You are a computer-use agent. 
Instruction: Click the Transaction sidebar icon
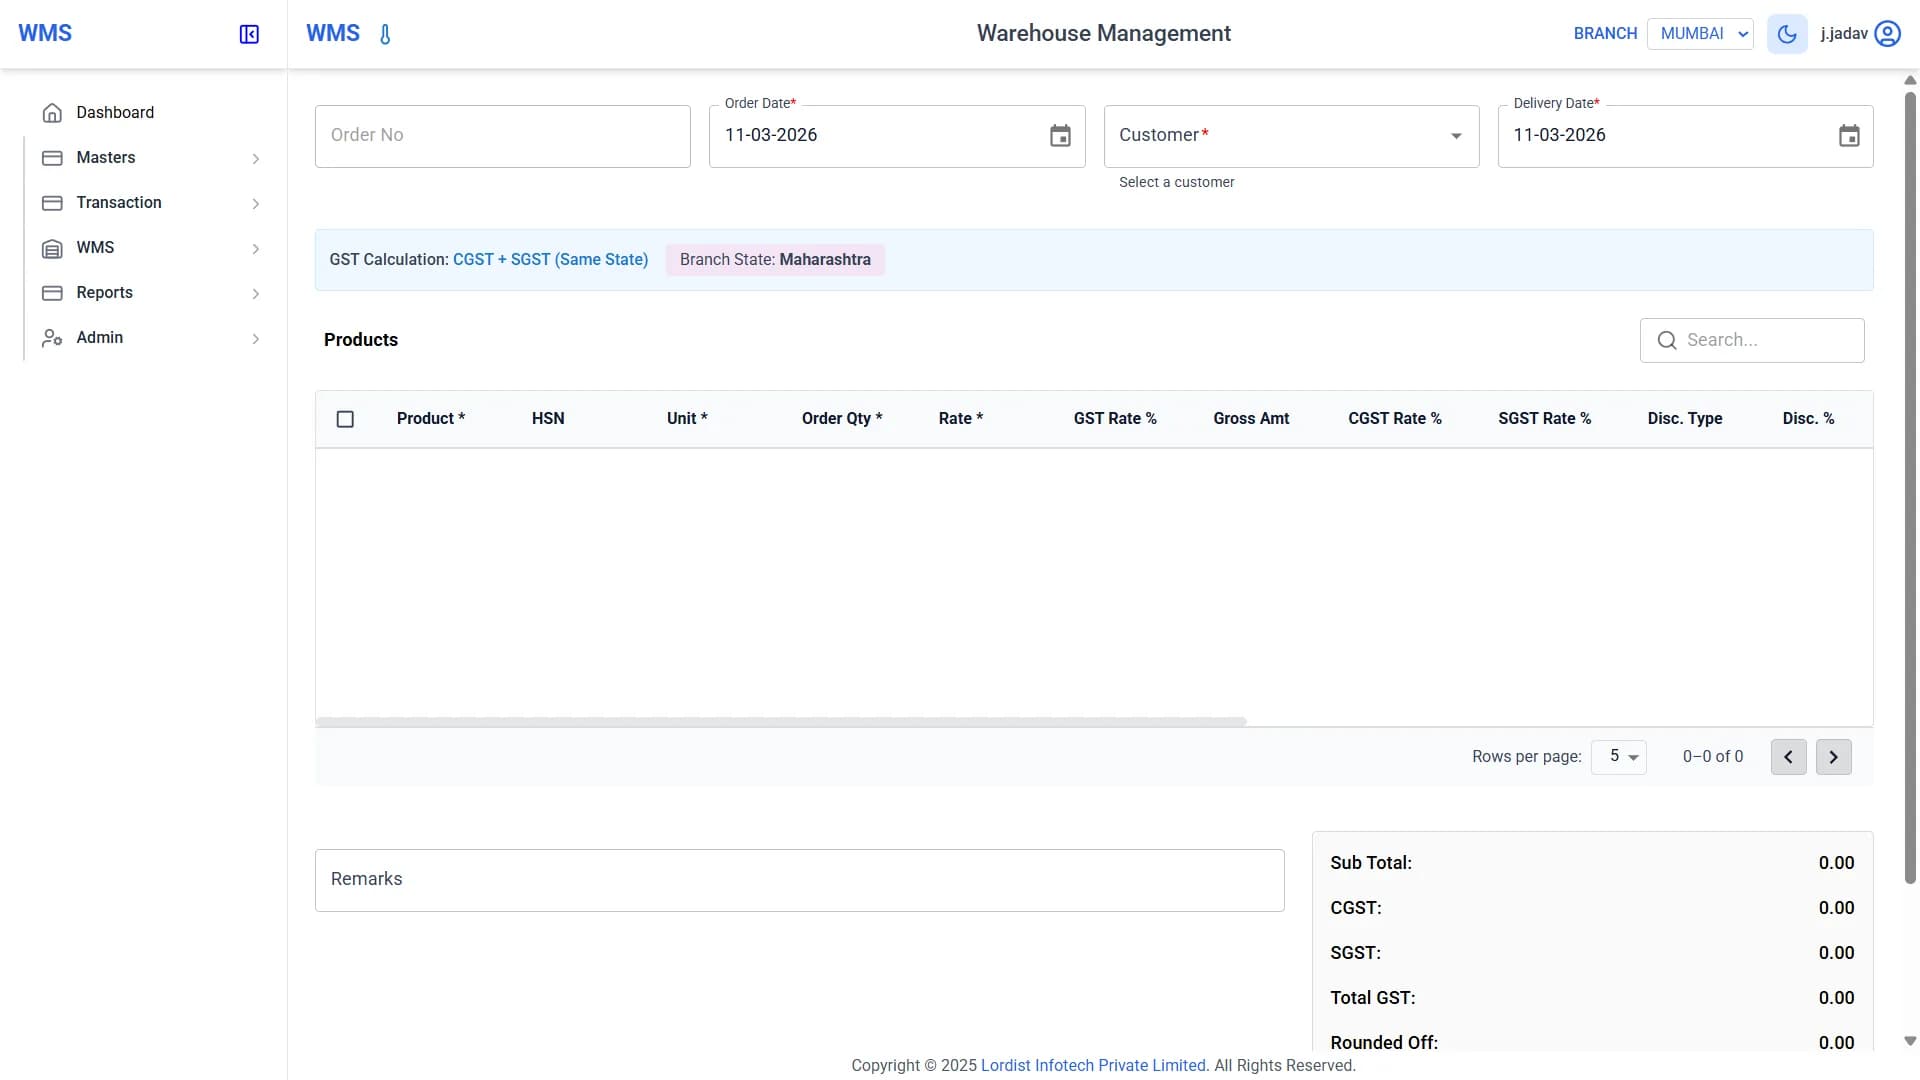(x=52, y=203)
